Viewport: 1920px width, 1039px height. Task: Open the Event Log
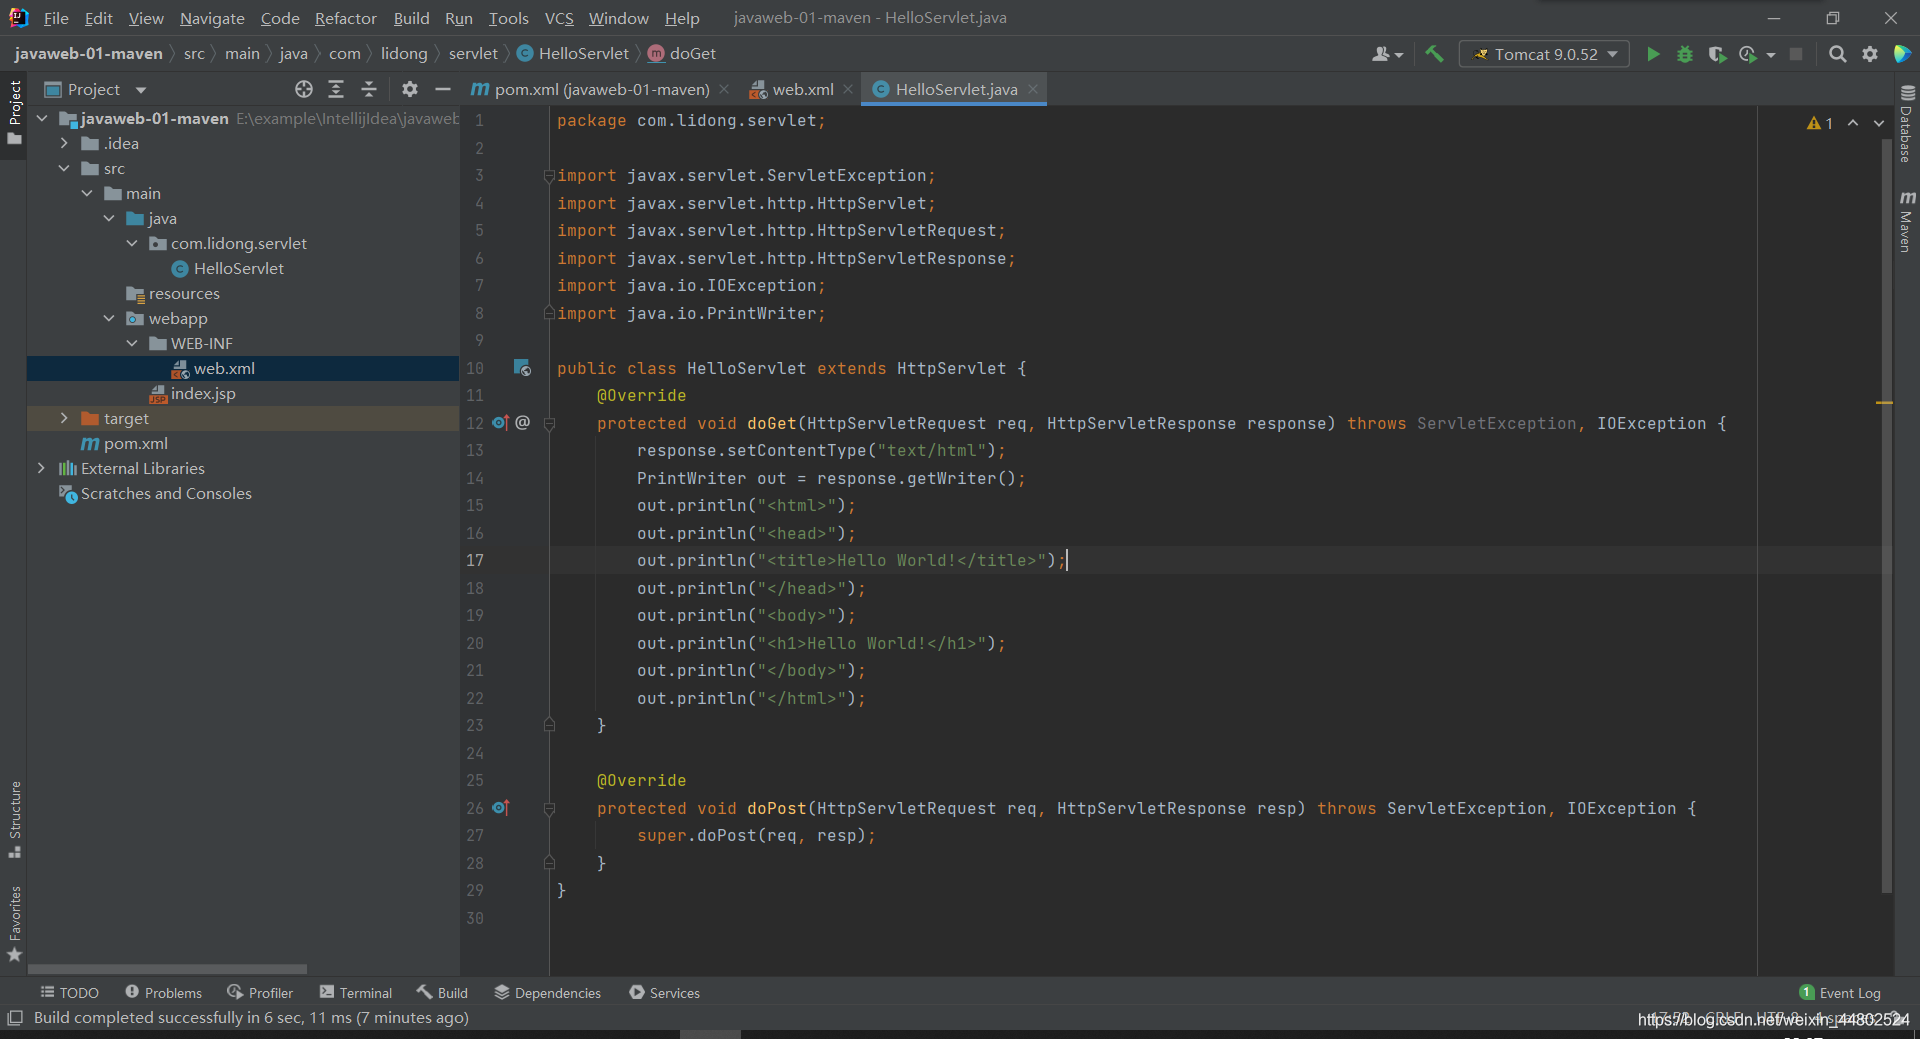coord(1840,993)
